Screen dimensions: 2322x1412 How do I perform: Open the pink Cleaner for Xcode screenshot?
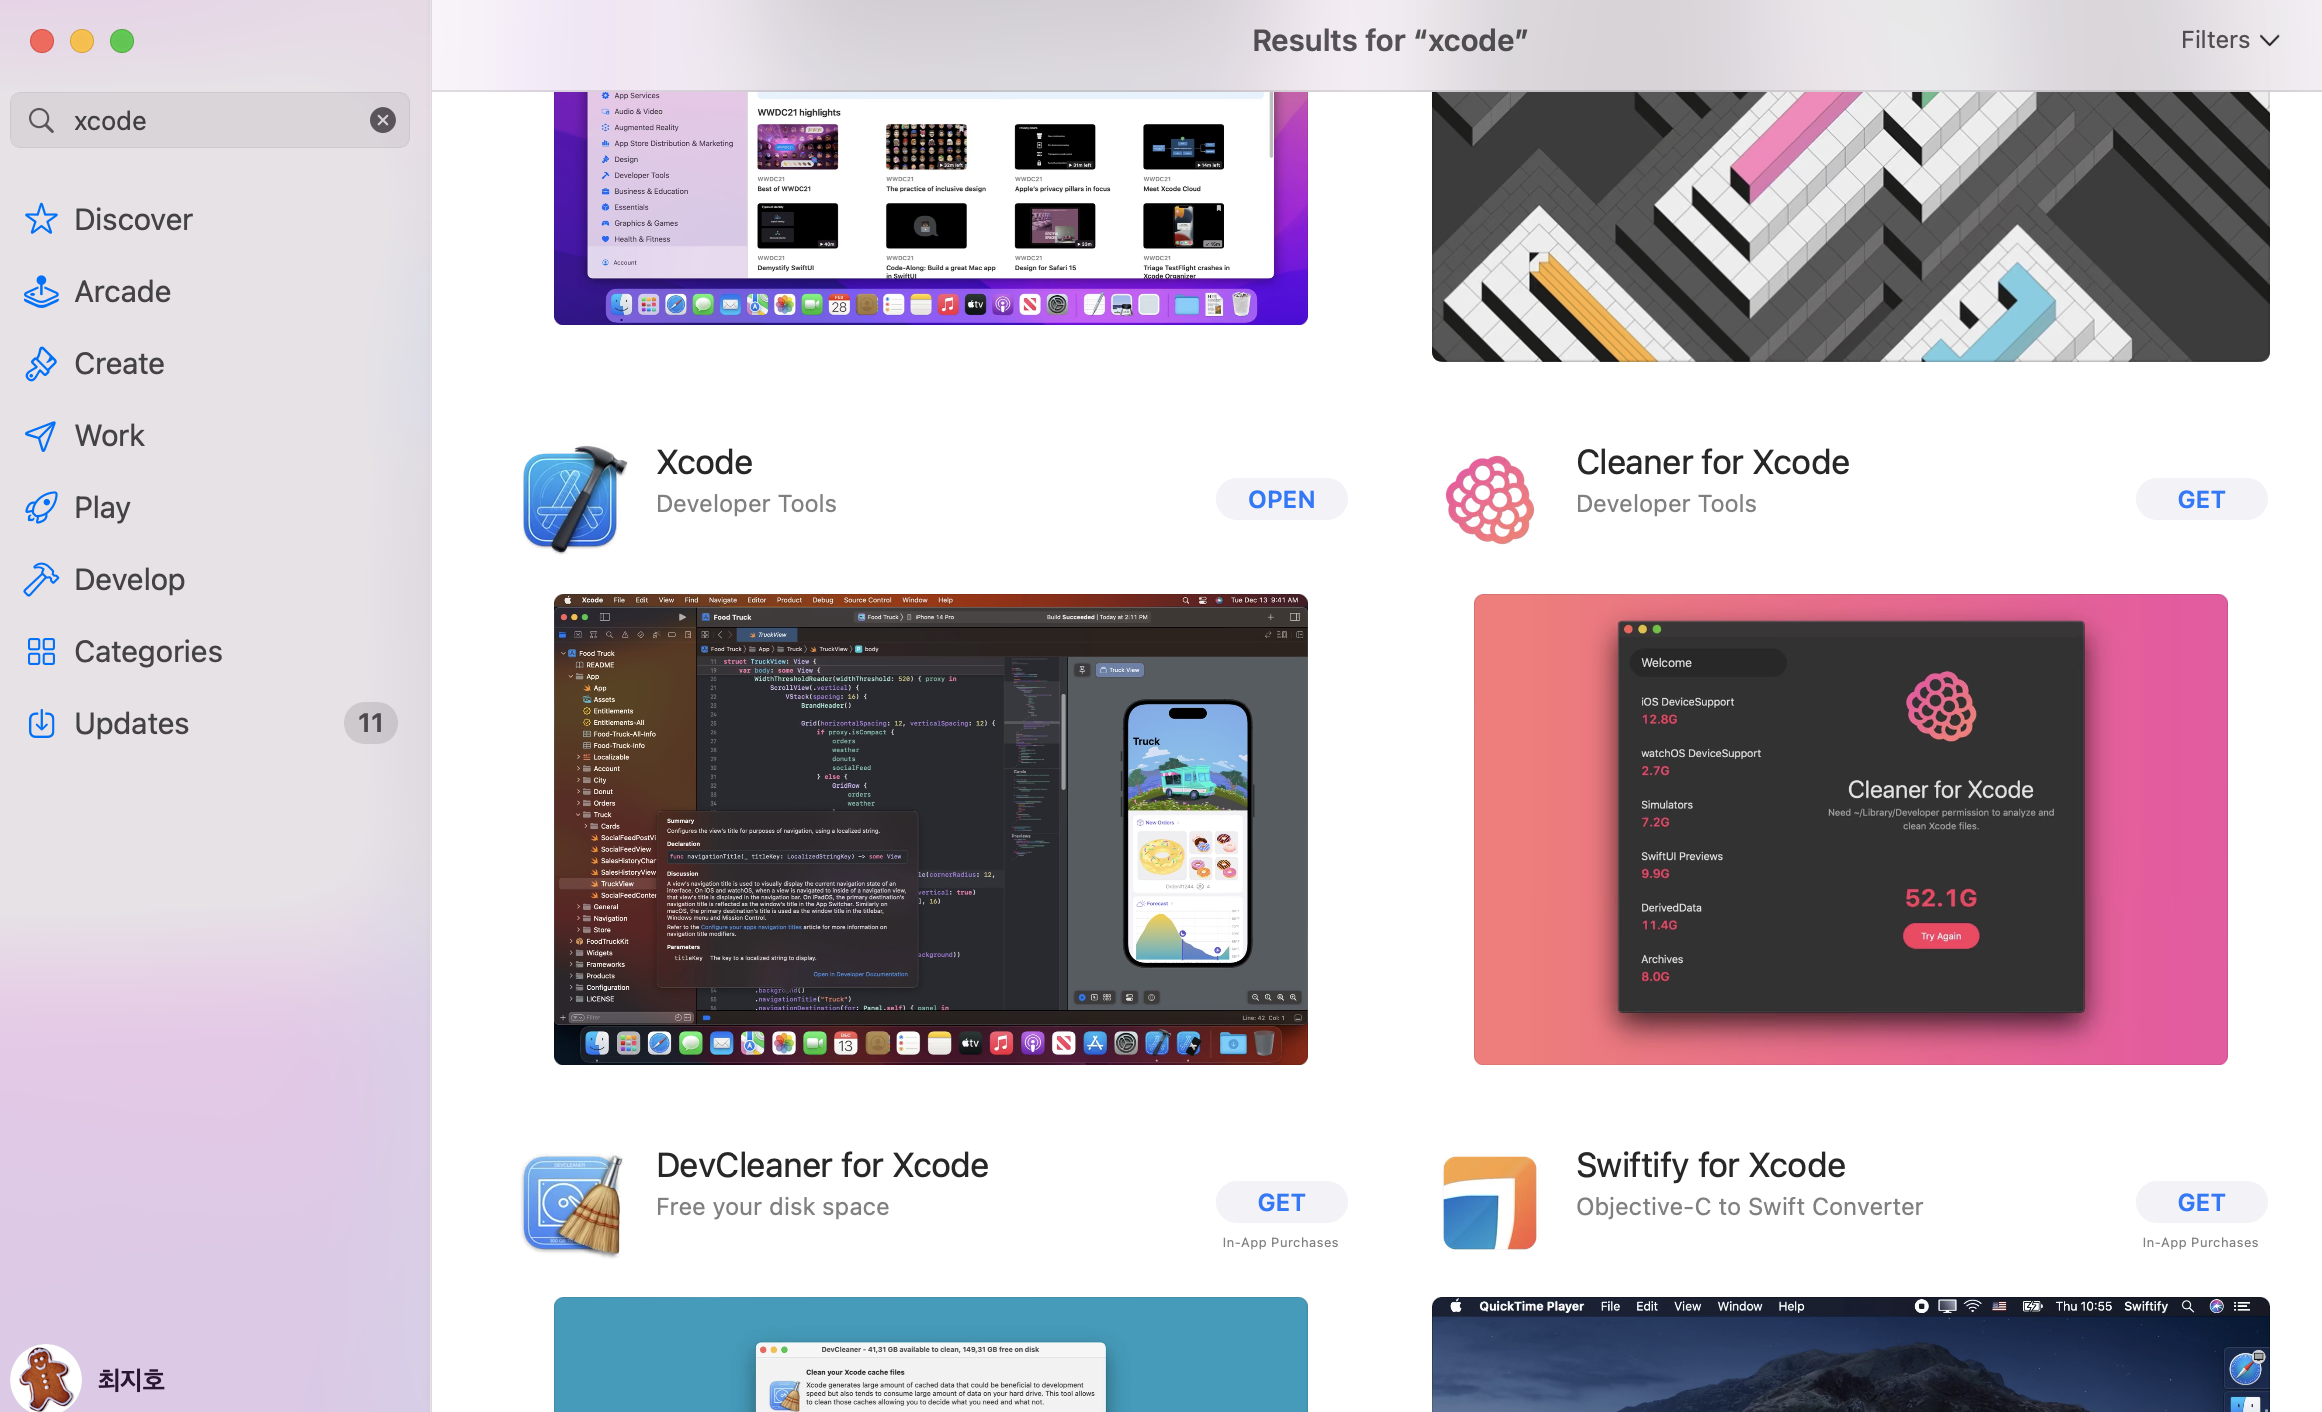pos(1850,829)
